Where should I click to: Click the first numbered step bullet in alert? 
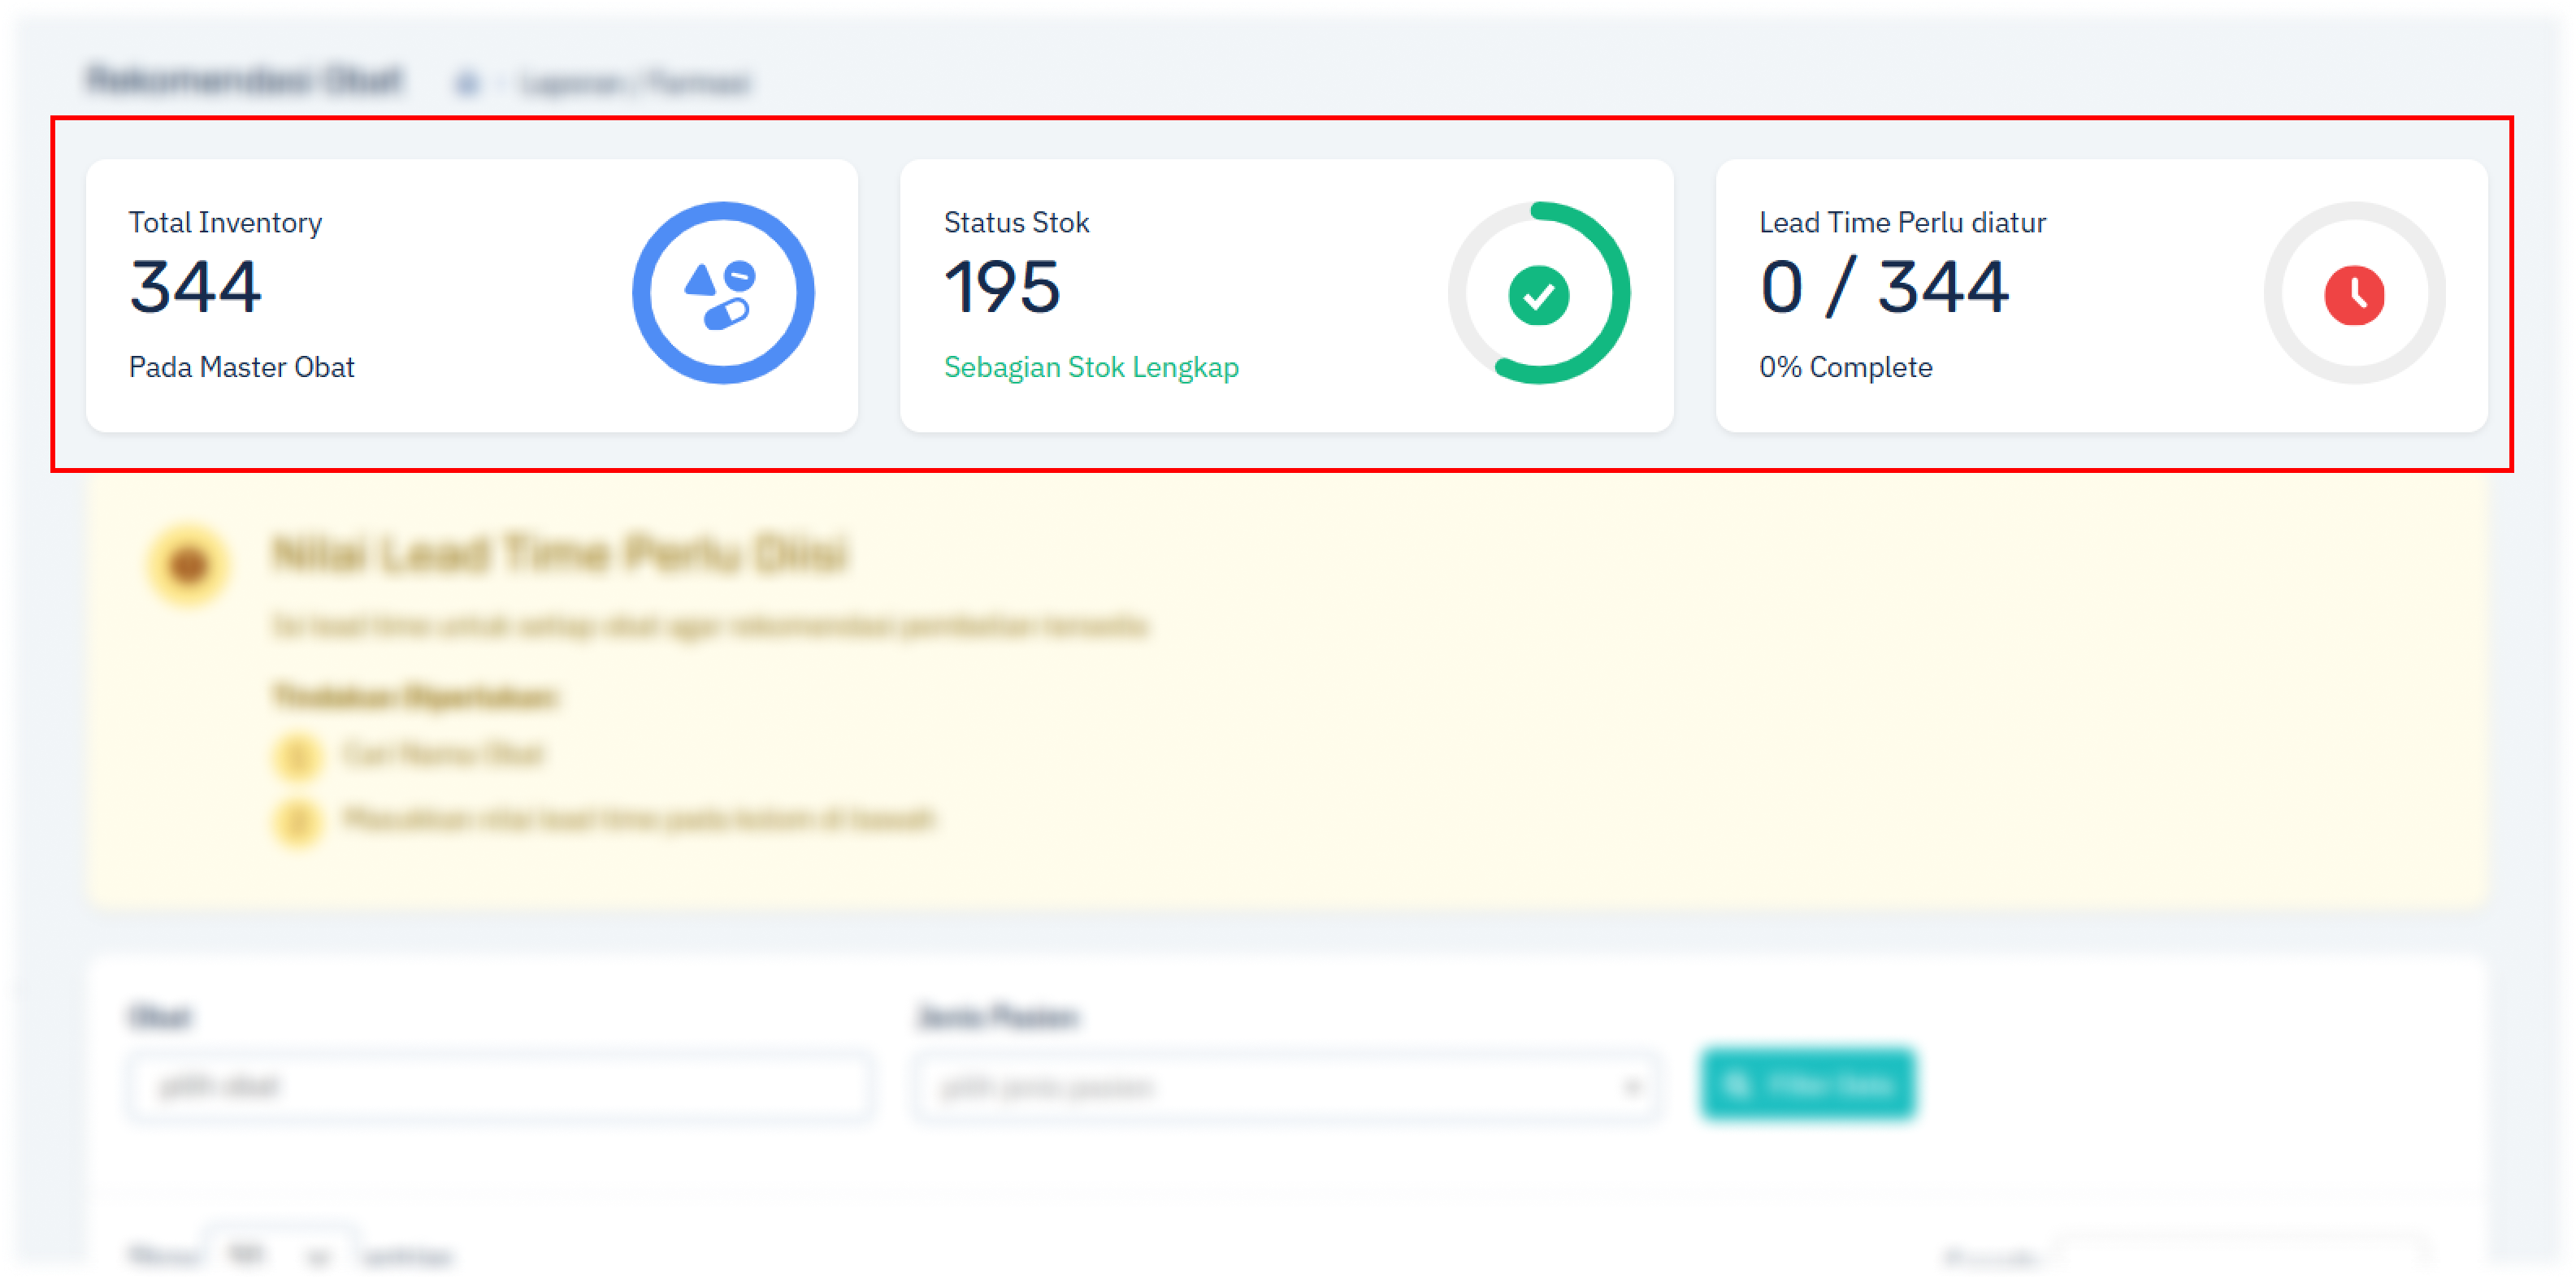297,756
